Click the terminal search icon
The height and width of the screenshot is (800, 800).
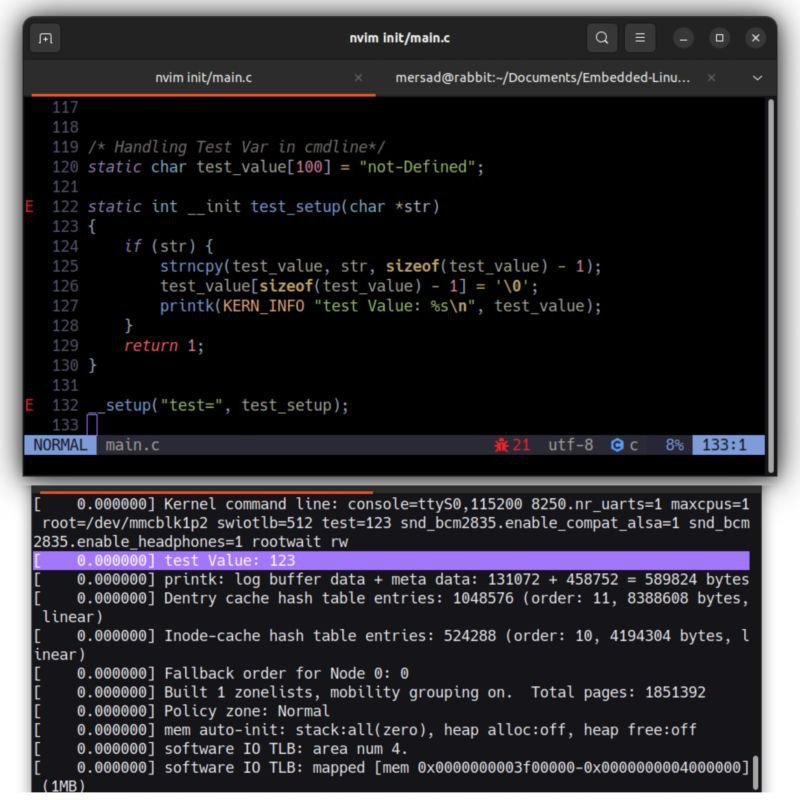(x=601, y=39)
